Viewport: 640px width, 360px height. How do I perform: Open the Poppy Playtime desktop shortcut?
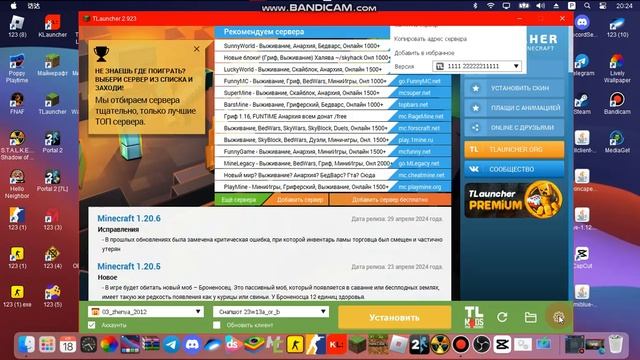click(17, 69)
